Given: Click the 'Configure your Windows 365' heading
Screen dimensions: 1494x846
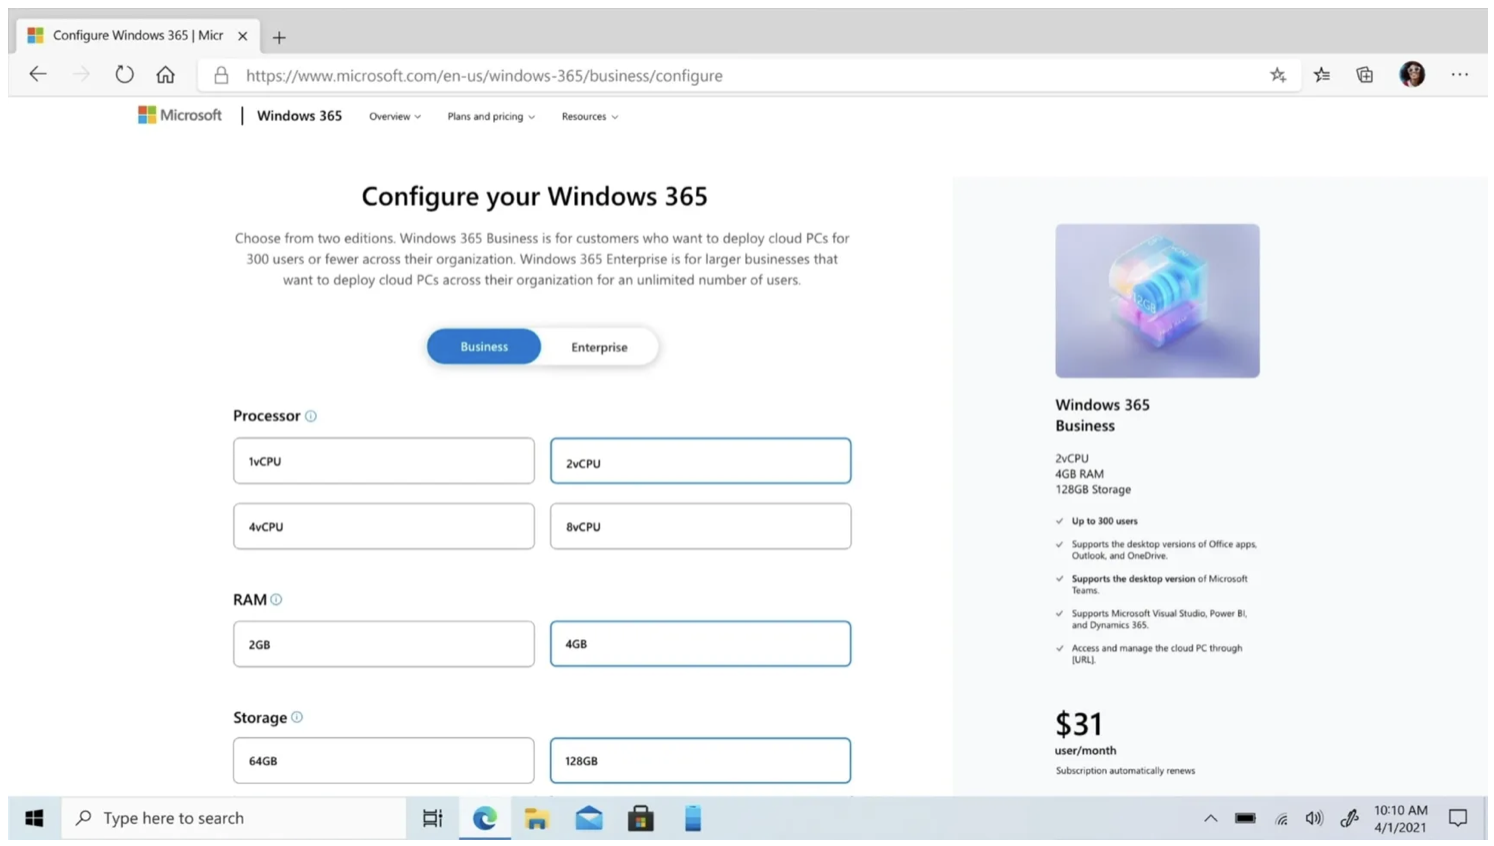Looking at the screenshot, I should (x=534, y=197).
